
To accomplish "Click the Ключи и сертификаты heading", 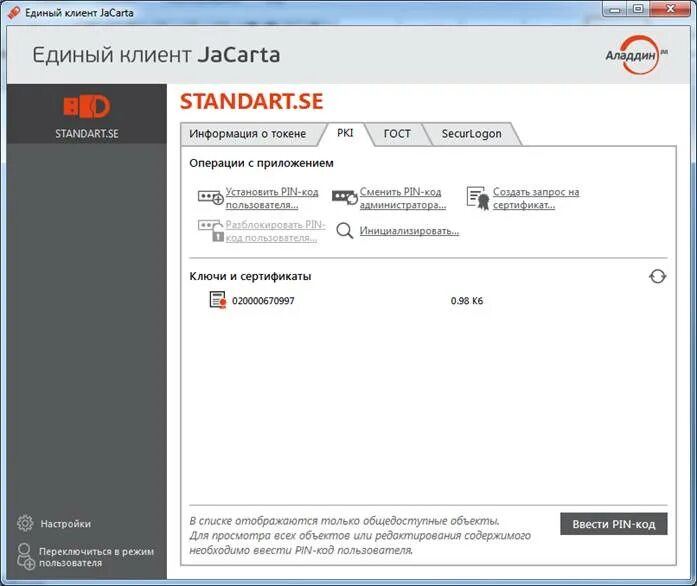I will (x=250, y=276).
